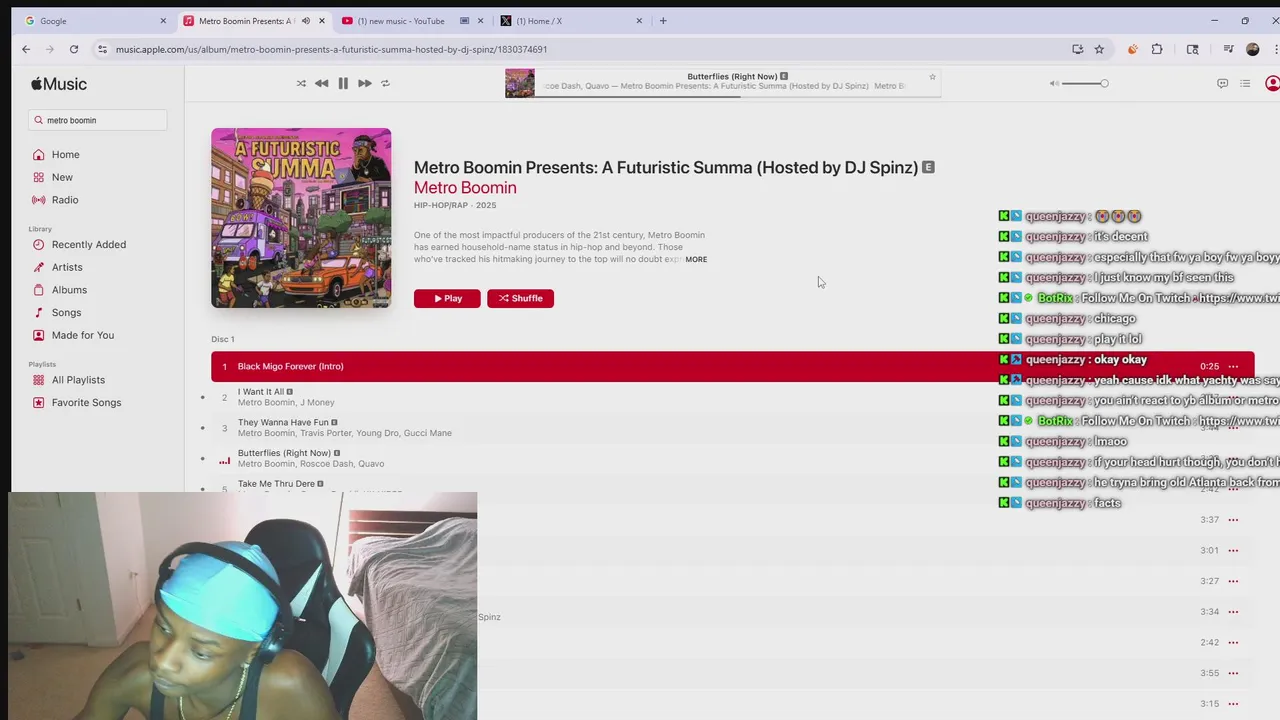Click the now-playing album thumbnail
This screenshot has width=1280, height=720.
pos(520,83)
